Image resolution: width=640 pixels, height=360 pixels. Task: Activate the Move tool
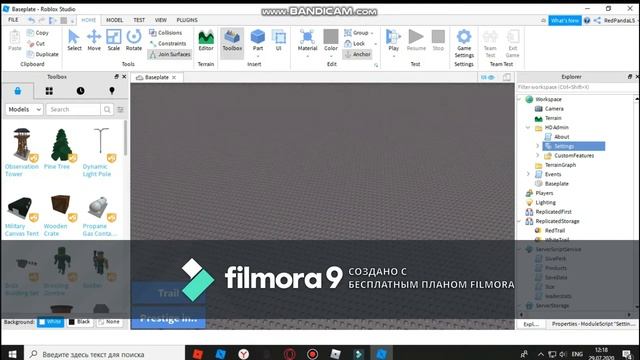[94, 40]
